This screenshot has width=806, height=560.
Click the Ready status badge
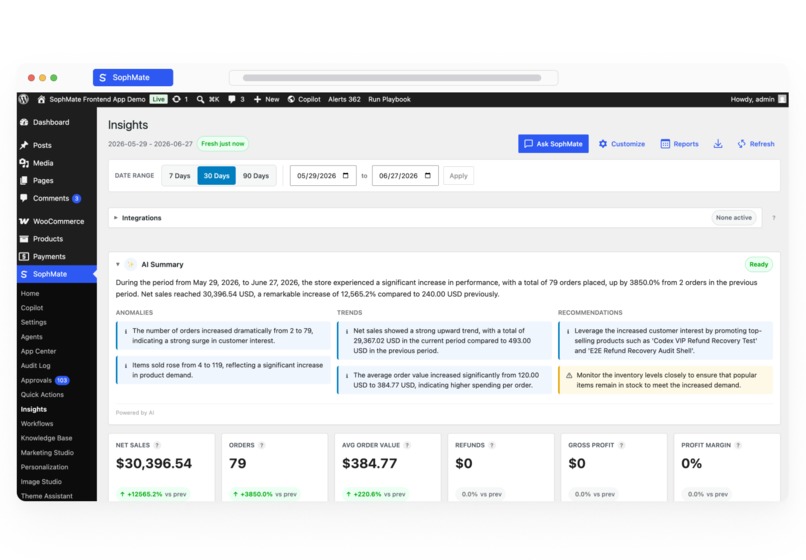click(x=758, y=264)
